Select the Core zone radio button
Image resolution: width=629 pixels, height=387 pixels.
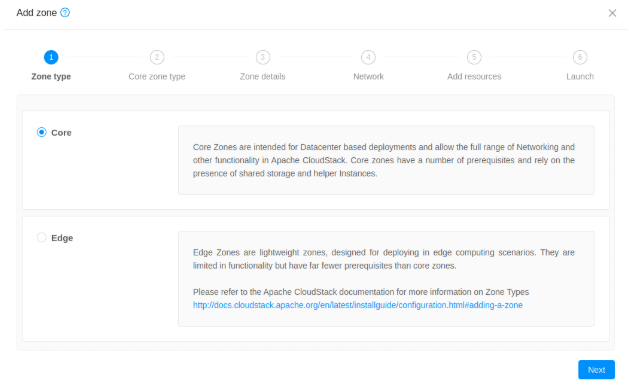coord(42,132)
